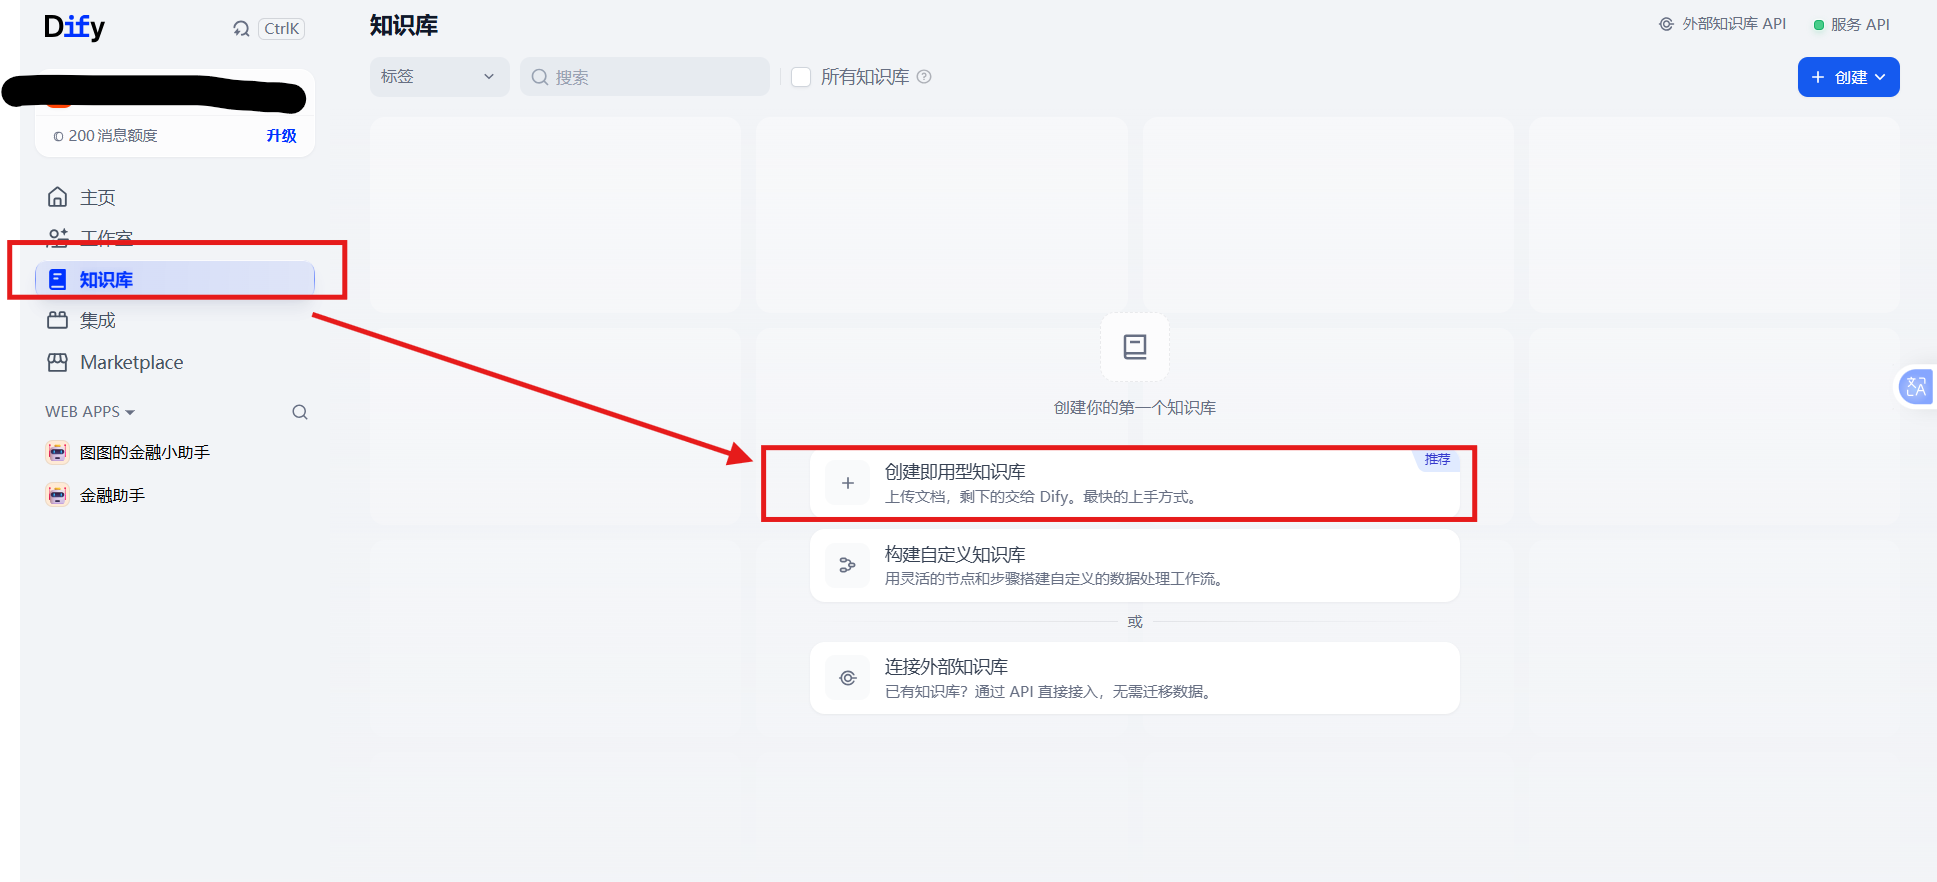The image size is (1937, 882).
Task: Click the WEB APPS search magnifier icon
Action: pyautogui.click(x=300, y=412)
